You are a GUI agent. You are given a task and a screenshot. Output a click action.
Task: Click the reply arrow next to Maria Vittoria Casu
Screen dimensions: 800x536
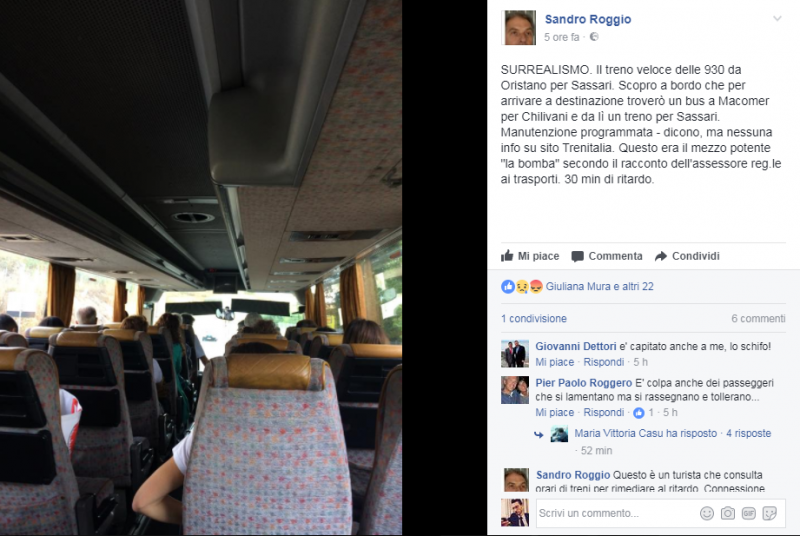pos(539,435)
